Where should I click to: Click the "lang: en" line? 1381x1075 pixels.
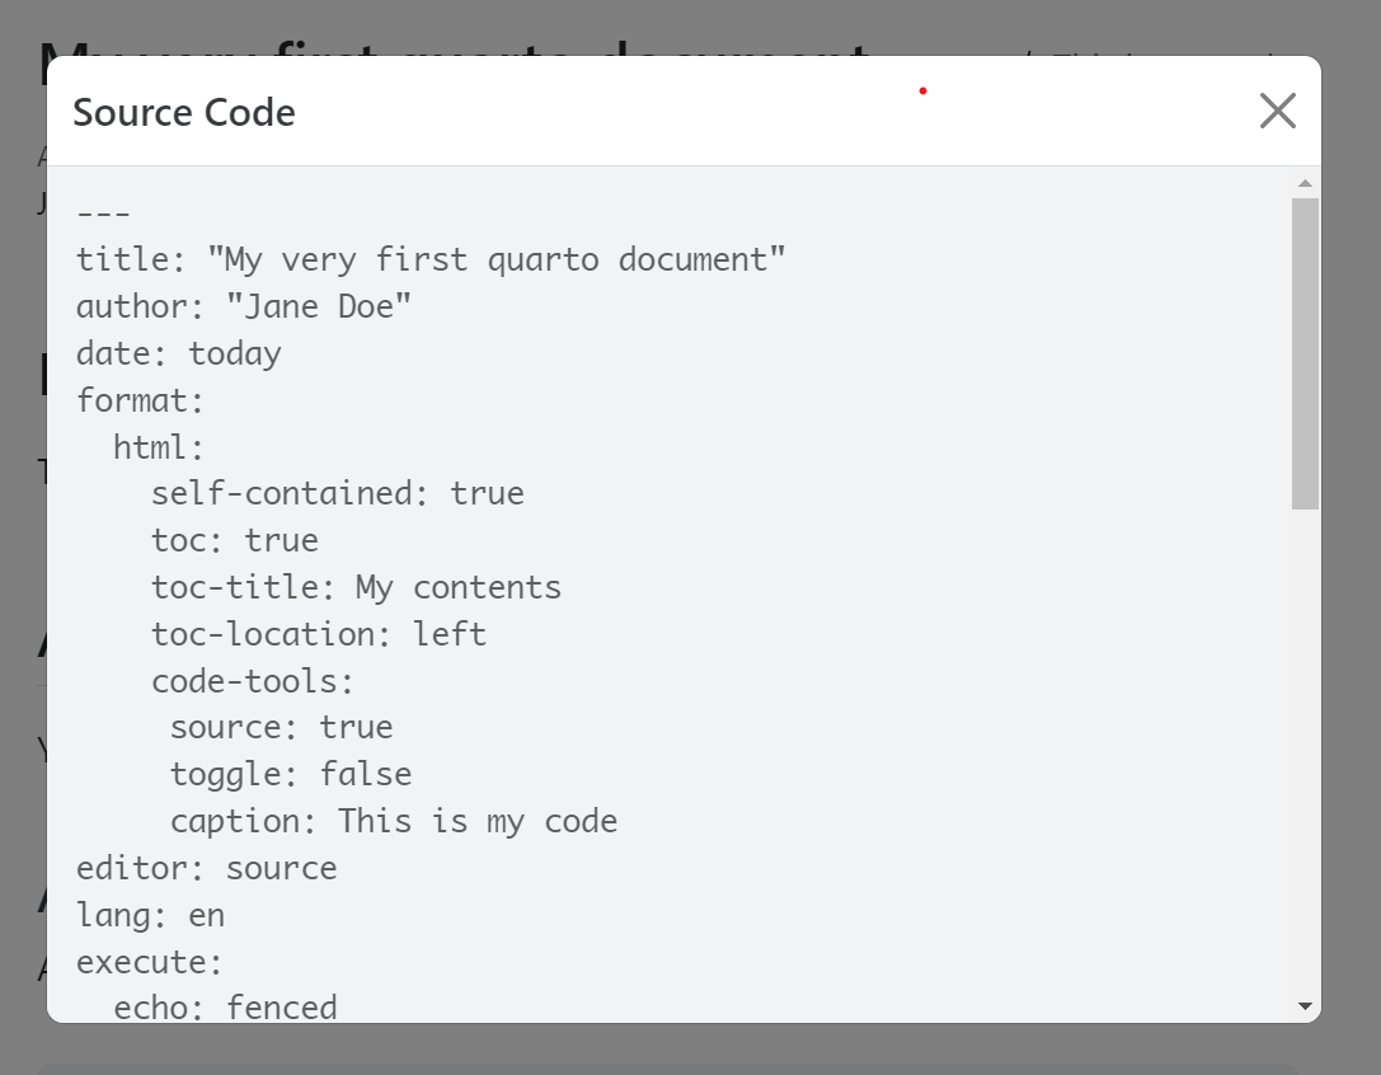pos(151,915)
